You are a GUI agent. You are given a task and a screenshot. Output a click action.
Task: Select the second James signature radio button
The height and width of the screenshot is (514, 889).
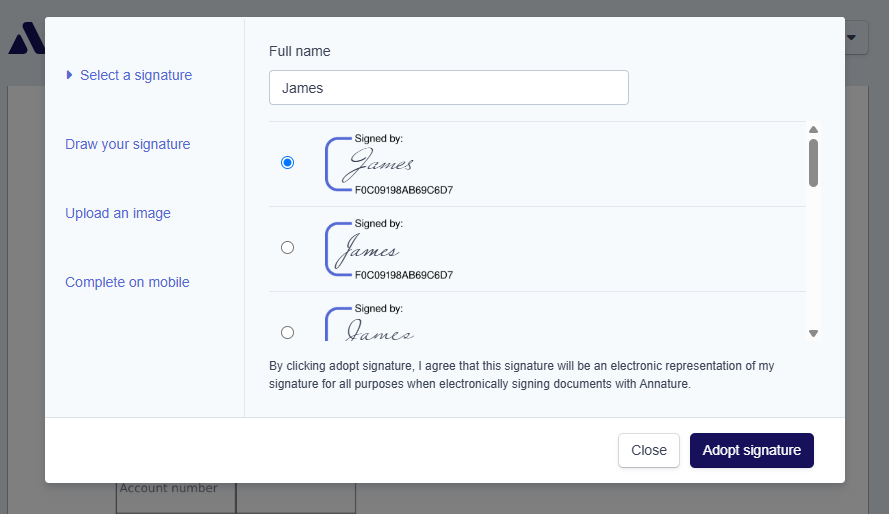[287, 248]
